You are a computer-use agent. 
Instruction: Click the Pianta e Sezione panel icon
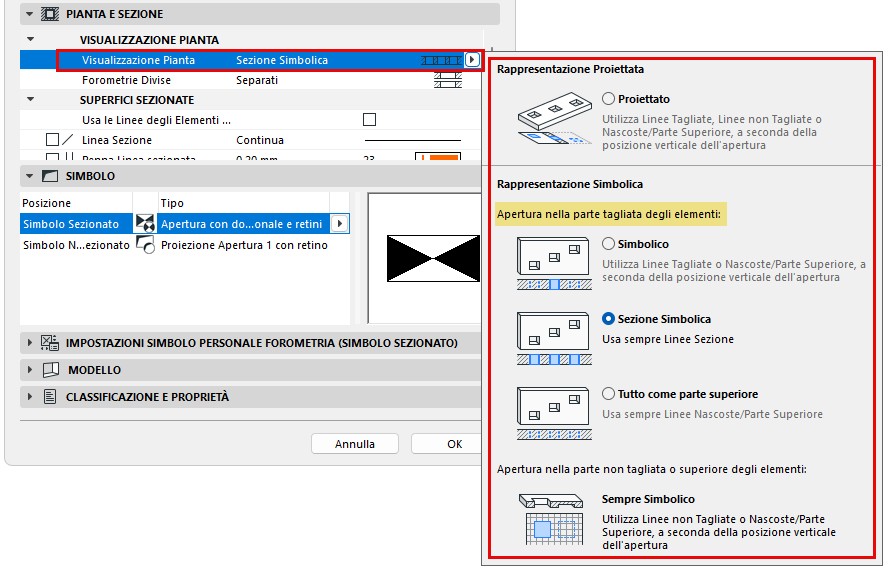click(x=50, y=14)
